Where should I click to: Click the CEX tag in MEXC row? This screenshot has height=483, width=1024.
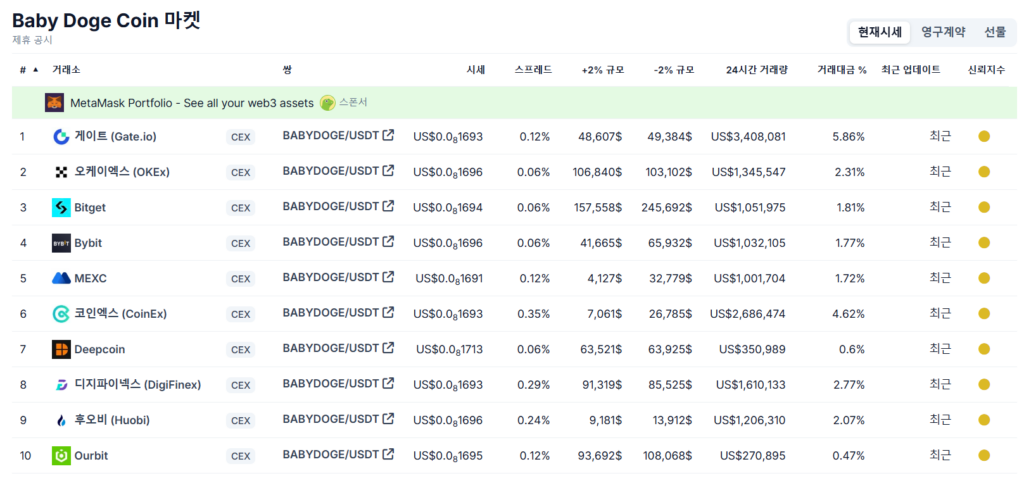coord(241,279)
